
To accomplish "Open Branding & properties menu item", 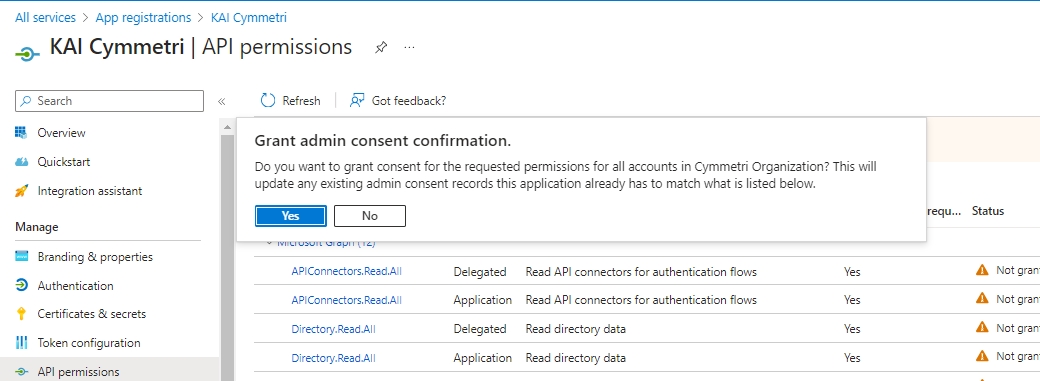I will coord(95,257).
